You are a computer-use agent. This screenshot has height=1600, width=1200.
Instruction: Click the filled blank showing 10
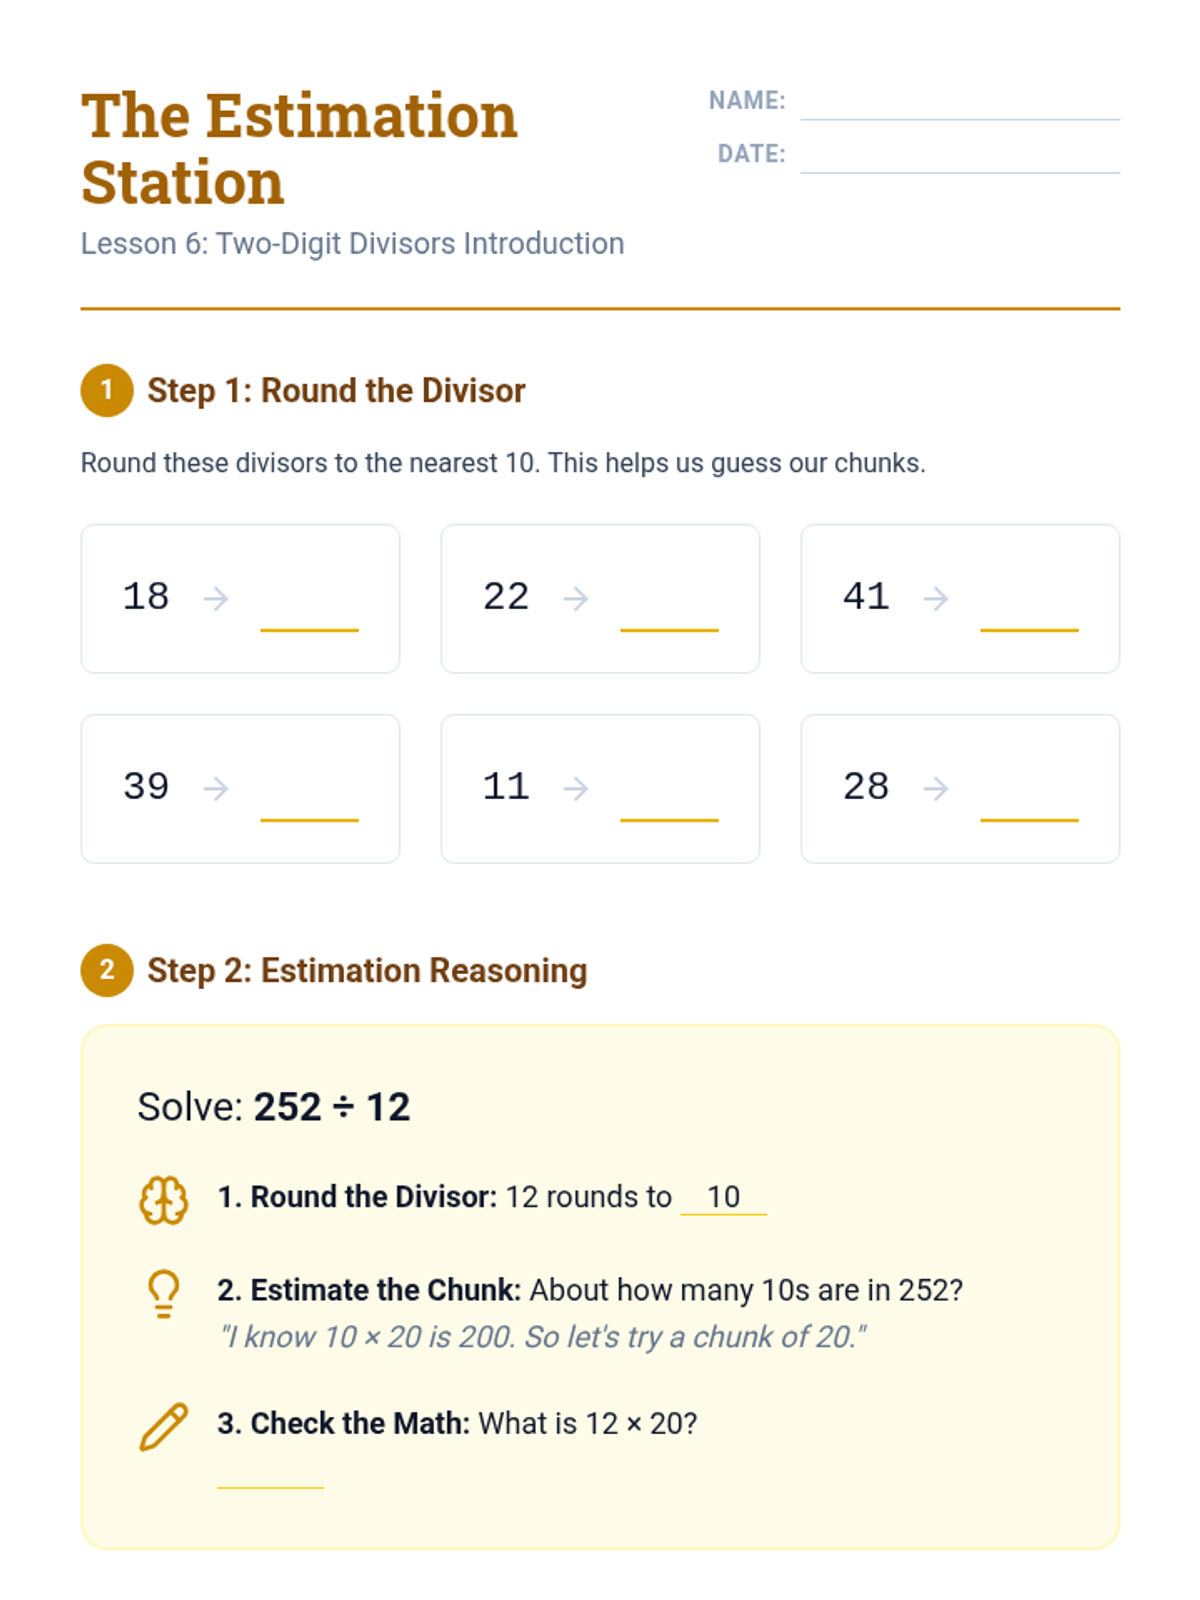click(x=724, y=1197)
